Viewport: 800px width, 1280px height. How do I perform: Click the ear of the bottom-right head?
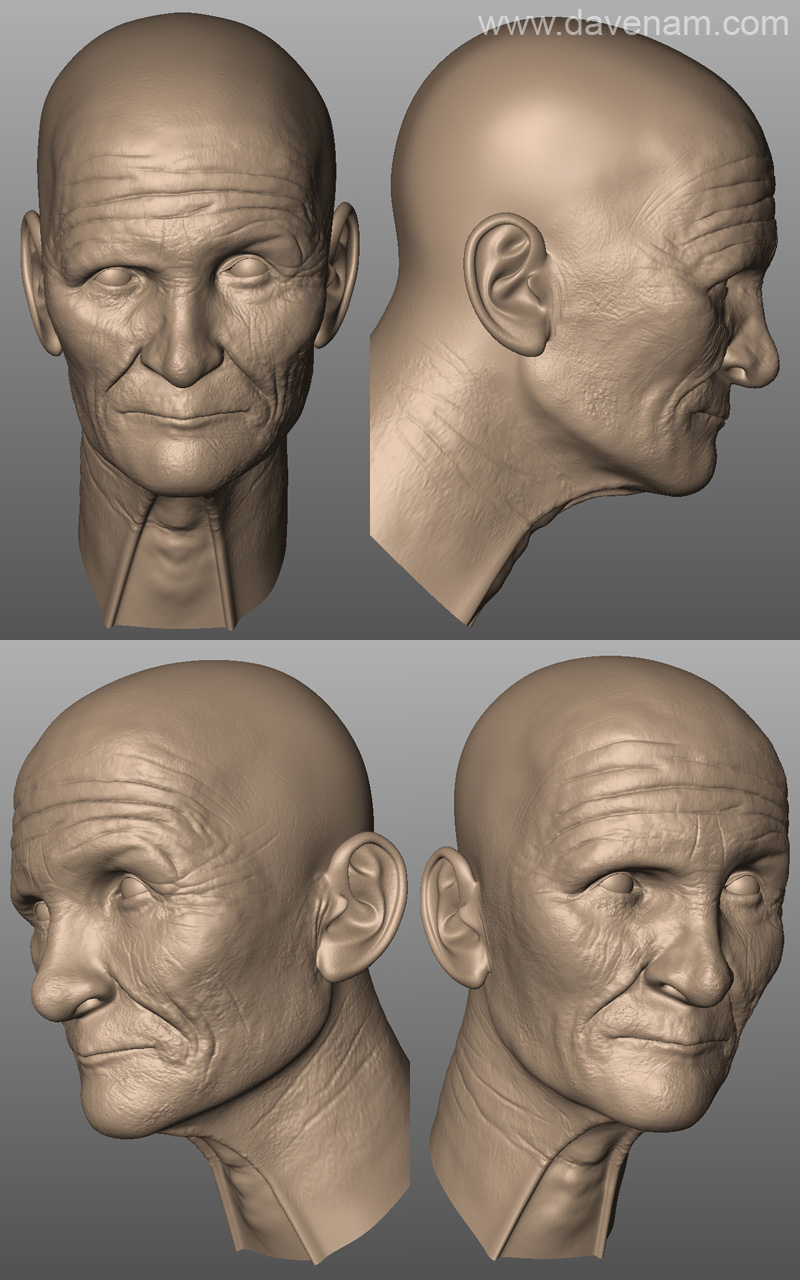coord(454,915)
